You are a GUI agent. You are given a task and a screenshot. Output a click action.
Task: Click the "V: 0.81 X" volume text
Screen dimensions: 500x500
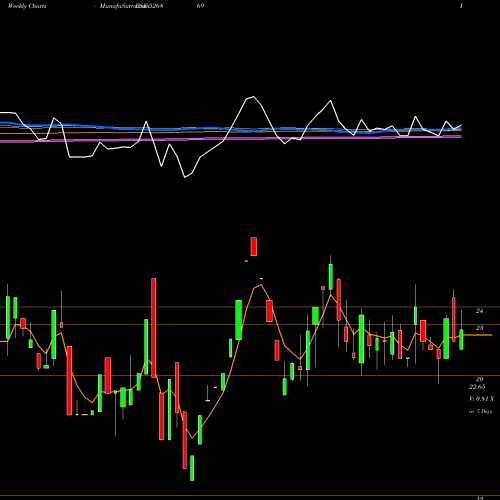[x=481, y=399]
